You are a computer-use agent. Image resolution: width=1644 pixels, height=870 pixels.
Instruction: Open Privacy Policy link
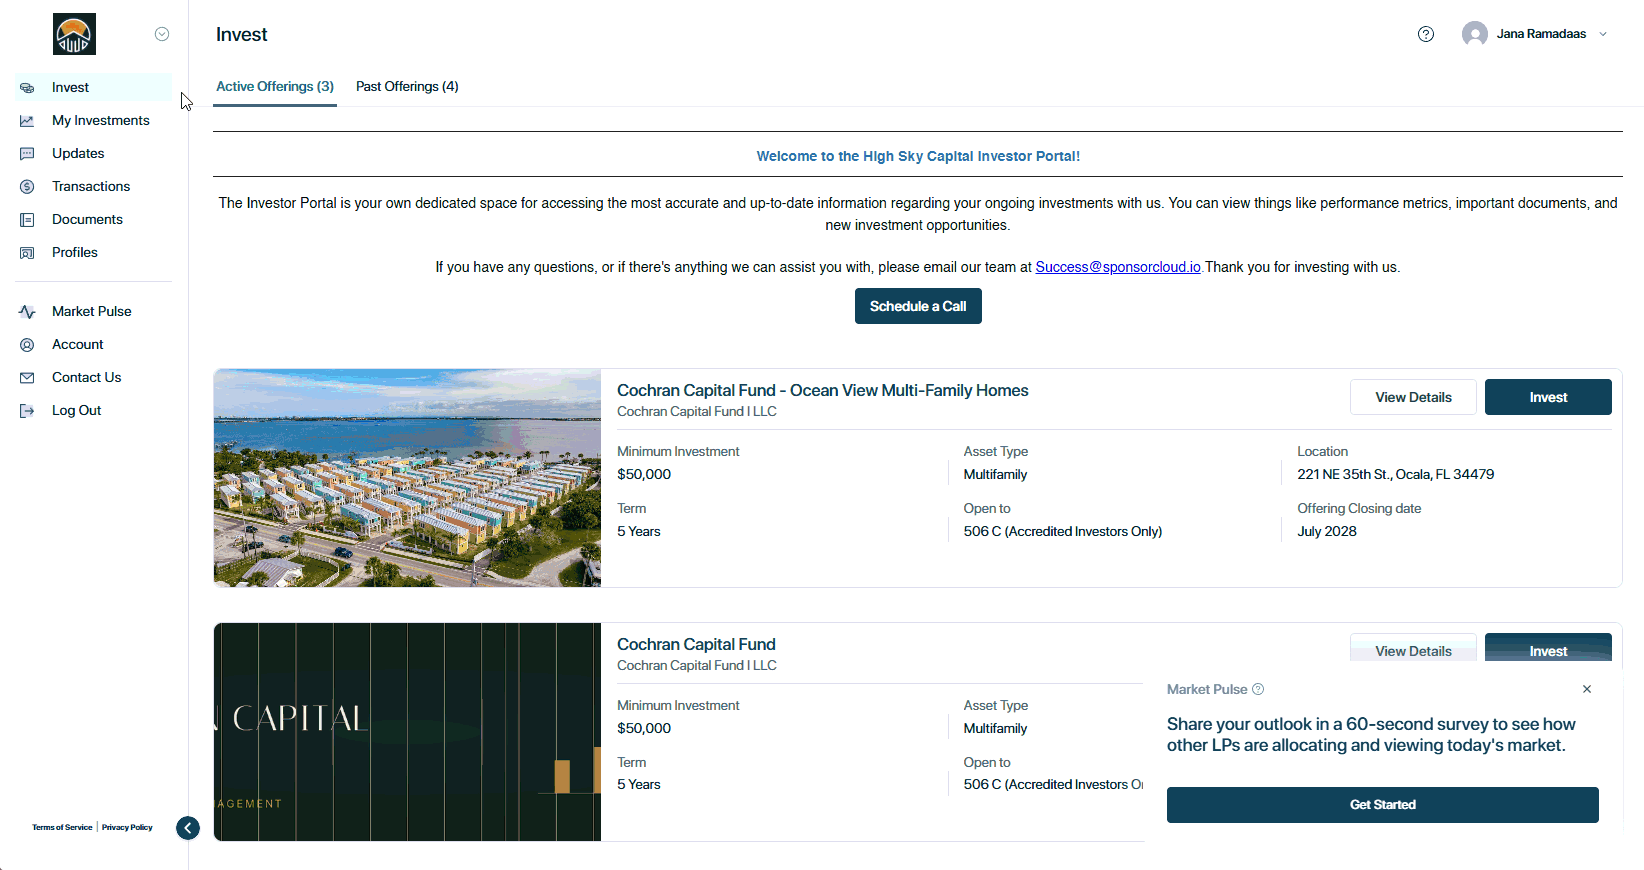[x=127, y=828]
